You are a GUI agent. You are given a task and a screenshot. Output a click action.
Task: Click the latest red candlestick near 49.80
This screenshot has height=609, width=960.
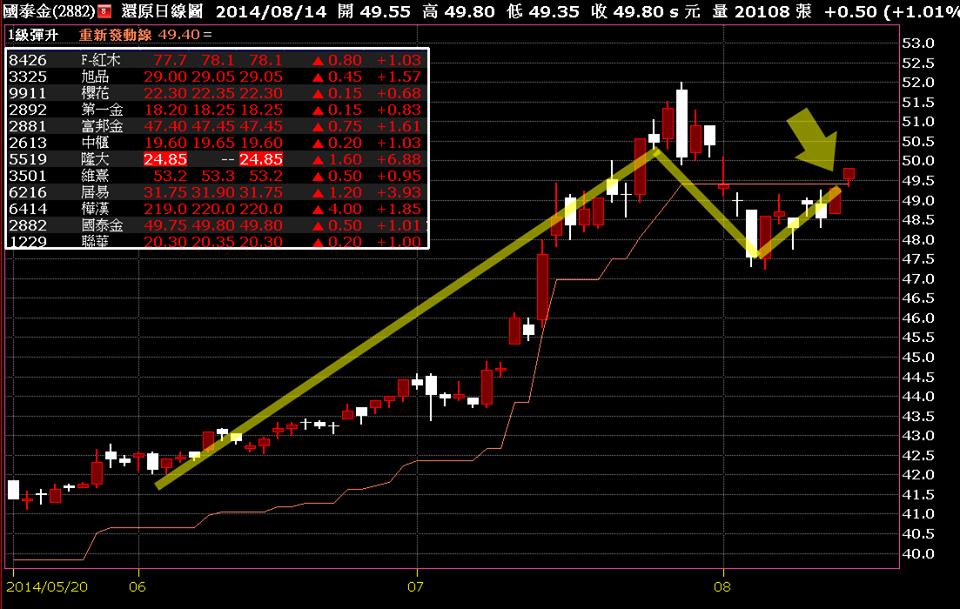[849, 174]
